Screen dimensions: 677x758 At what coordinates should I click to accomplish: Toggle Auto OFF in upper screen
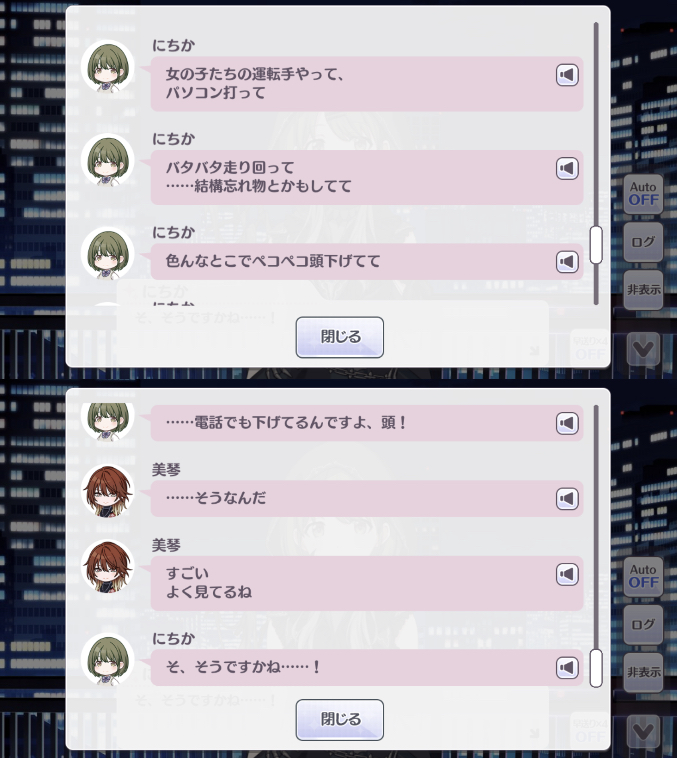643,194
